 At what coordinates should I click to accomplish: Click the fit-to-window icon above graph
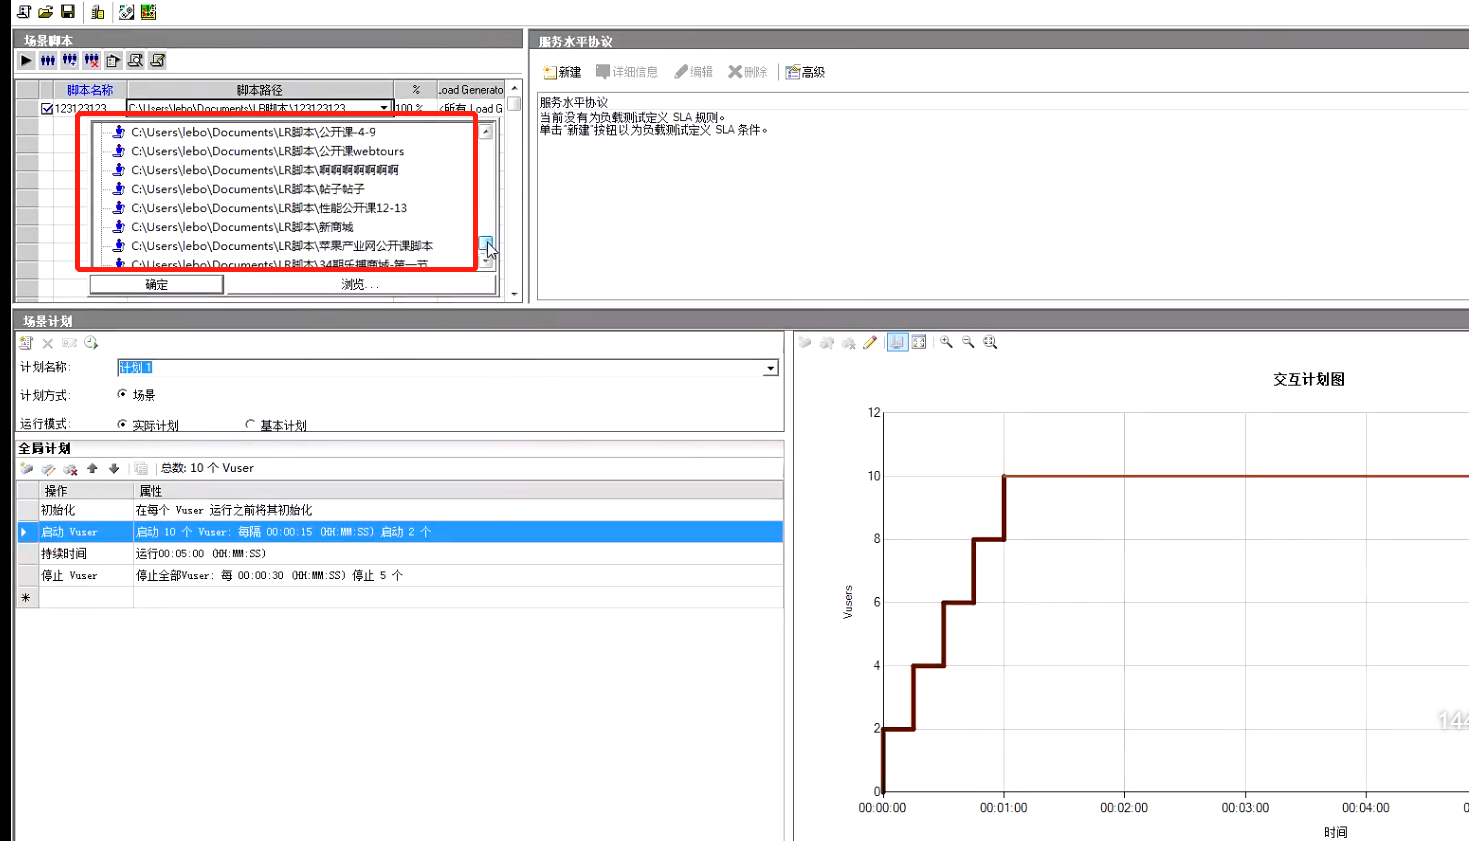[x=919, y=342]
